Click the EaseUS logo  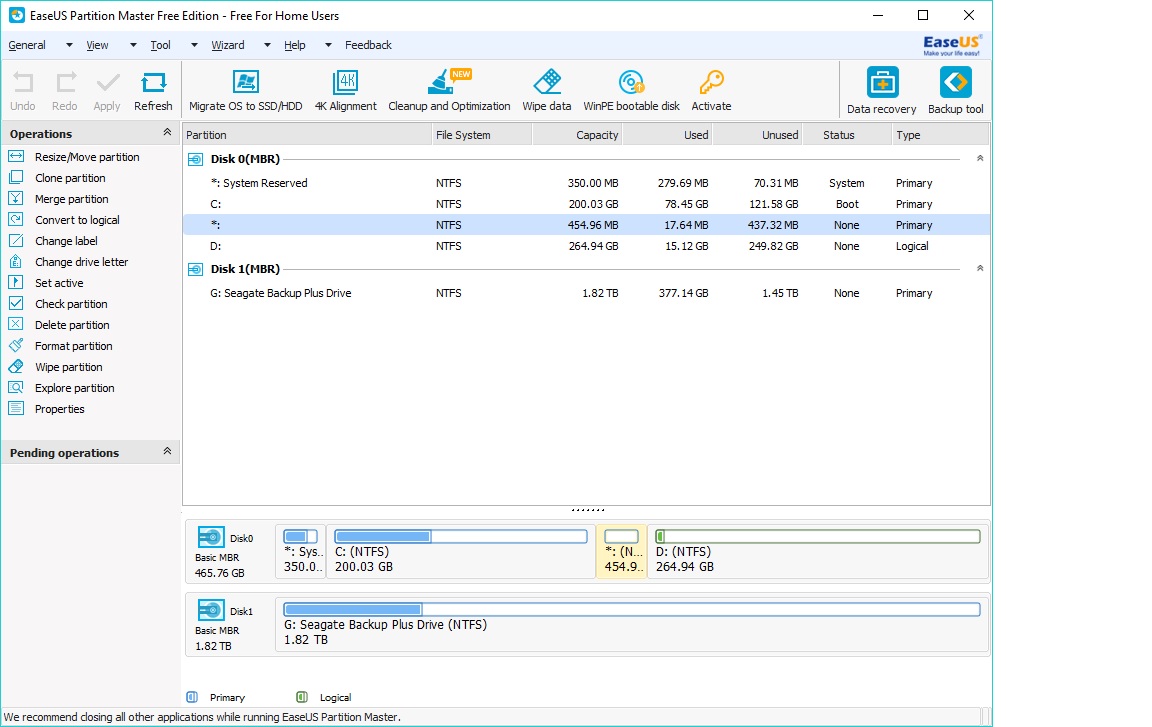952,45
